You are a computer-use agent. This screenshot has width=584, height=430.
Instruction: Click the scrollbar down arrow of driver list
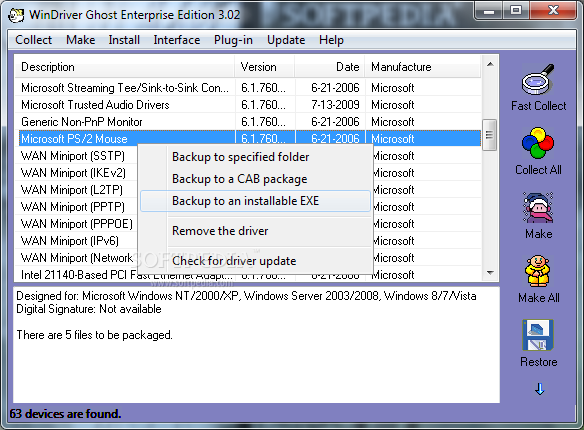[490, 273]
